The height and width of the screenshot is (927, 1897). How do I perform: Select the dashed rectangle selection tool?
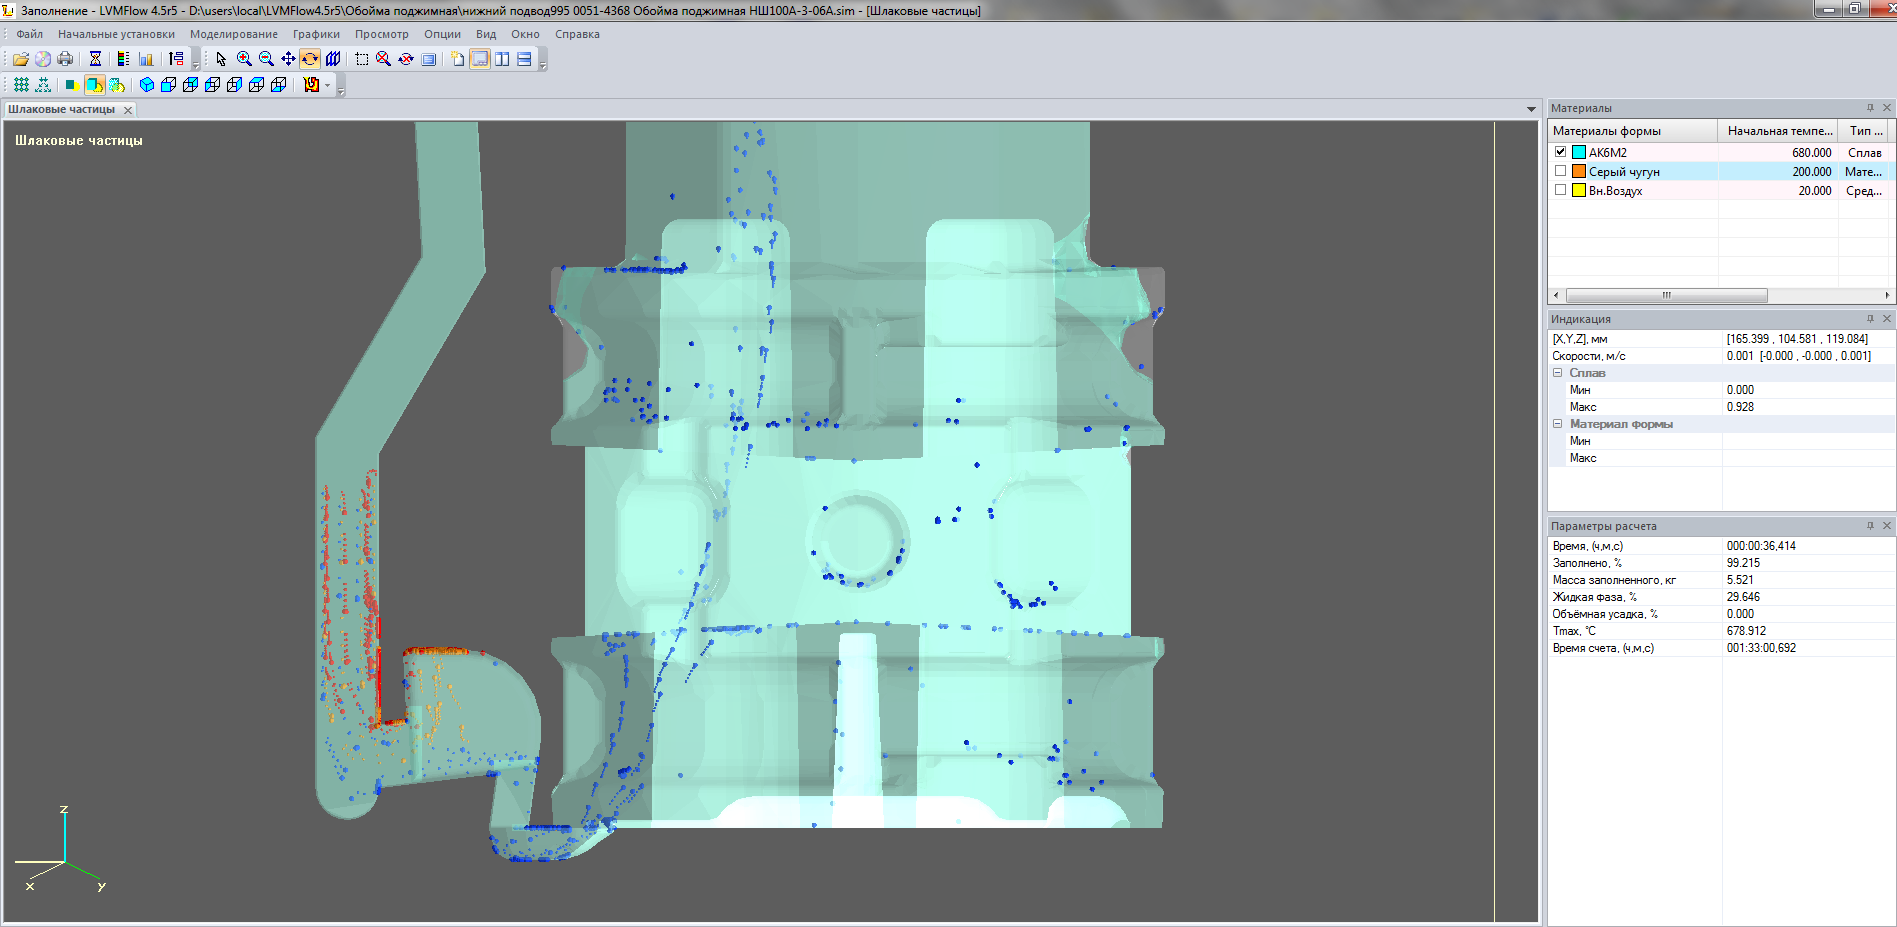[x=362, y=59]
